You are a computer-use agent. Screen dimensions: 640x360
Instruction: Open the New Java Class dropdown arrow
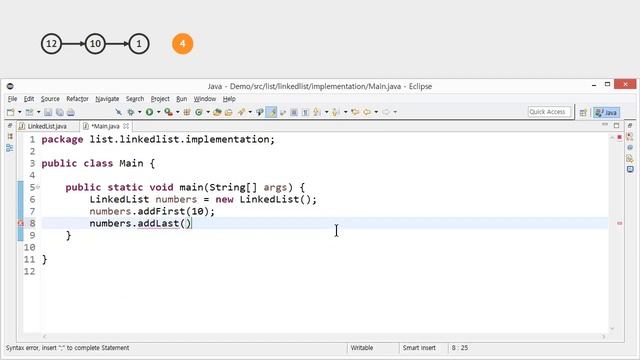(208, 112)
